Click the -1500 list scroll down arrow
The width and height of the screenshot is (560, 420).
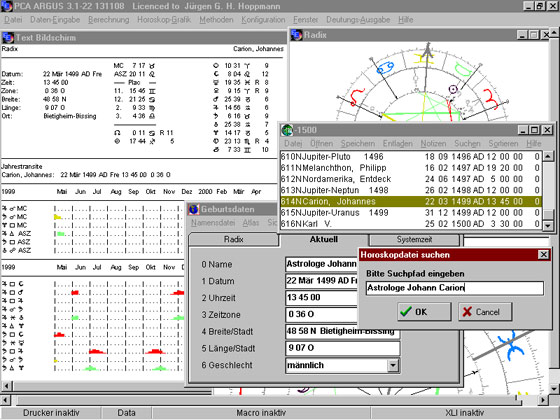point(548,225)
